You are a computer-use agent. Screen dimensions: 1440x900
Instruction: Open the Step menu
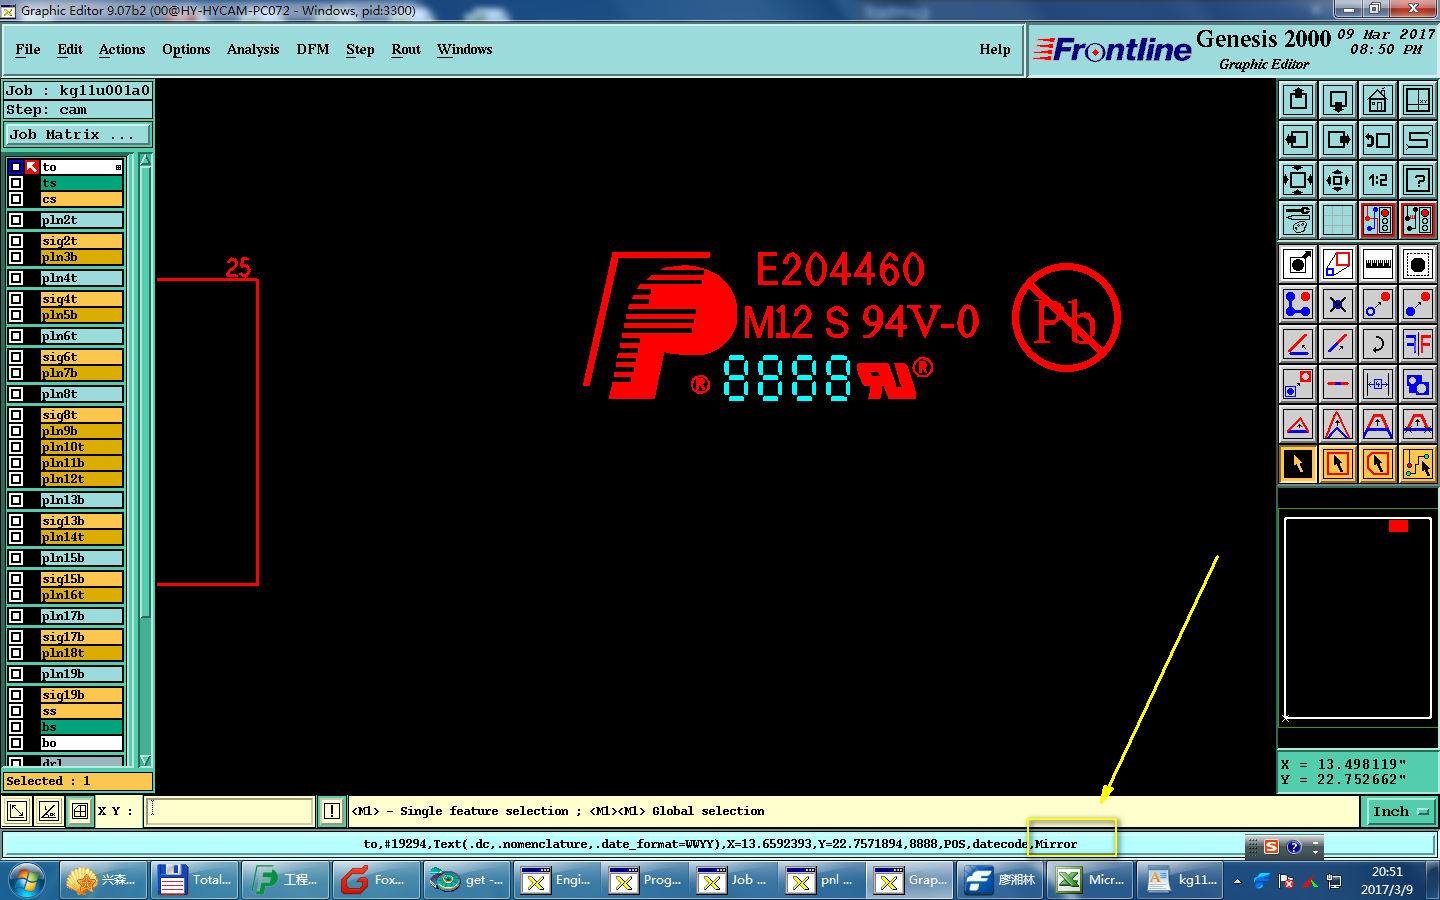[x=360, y=49]
